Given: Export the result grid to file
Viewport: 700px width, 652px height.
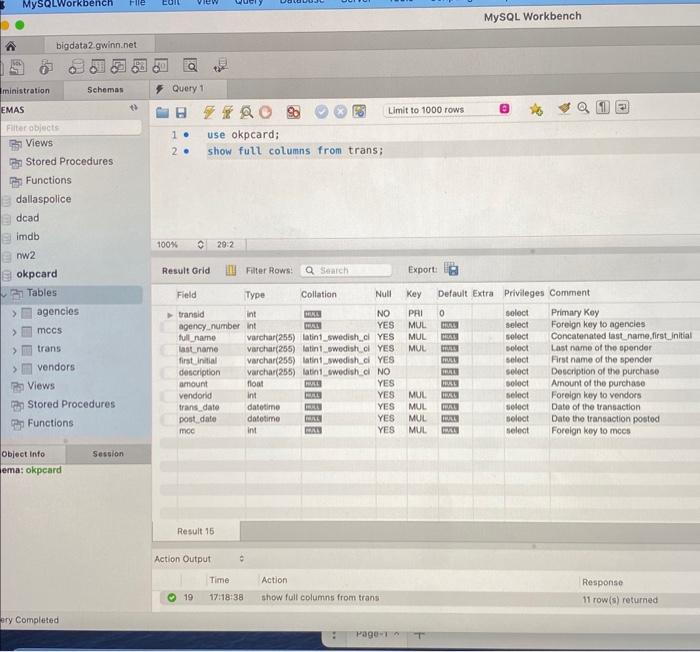Looking at the screenshot, I should [451, 269].
